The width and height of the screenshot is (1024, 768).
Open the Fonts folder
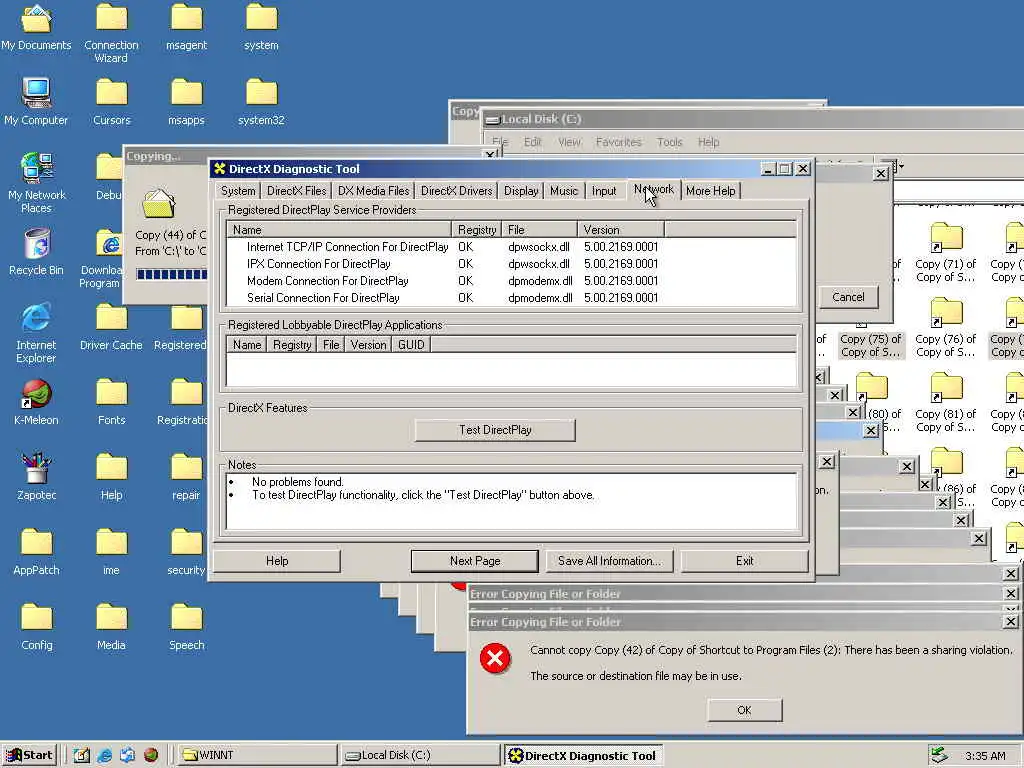point(112,402)
